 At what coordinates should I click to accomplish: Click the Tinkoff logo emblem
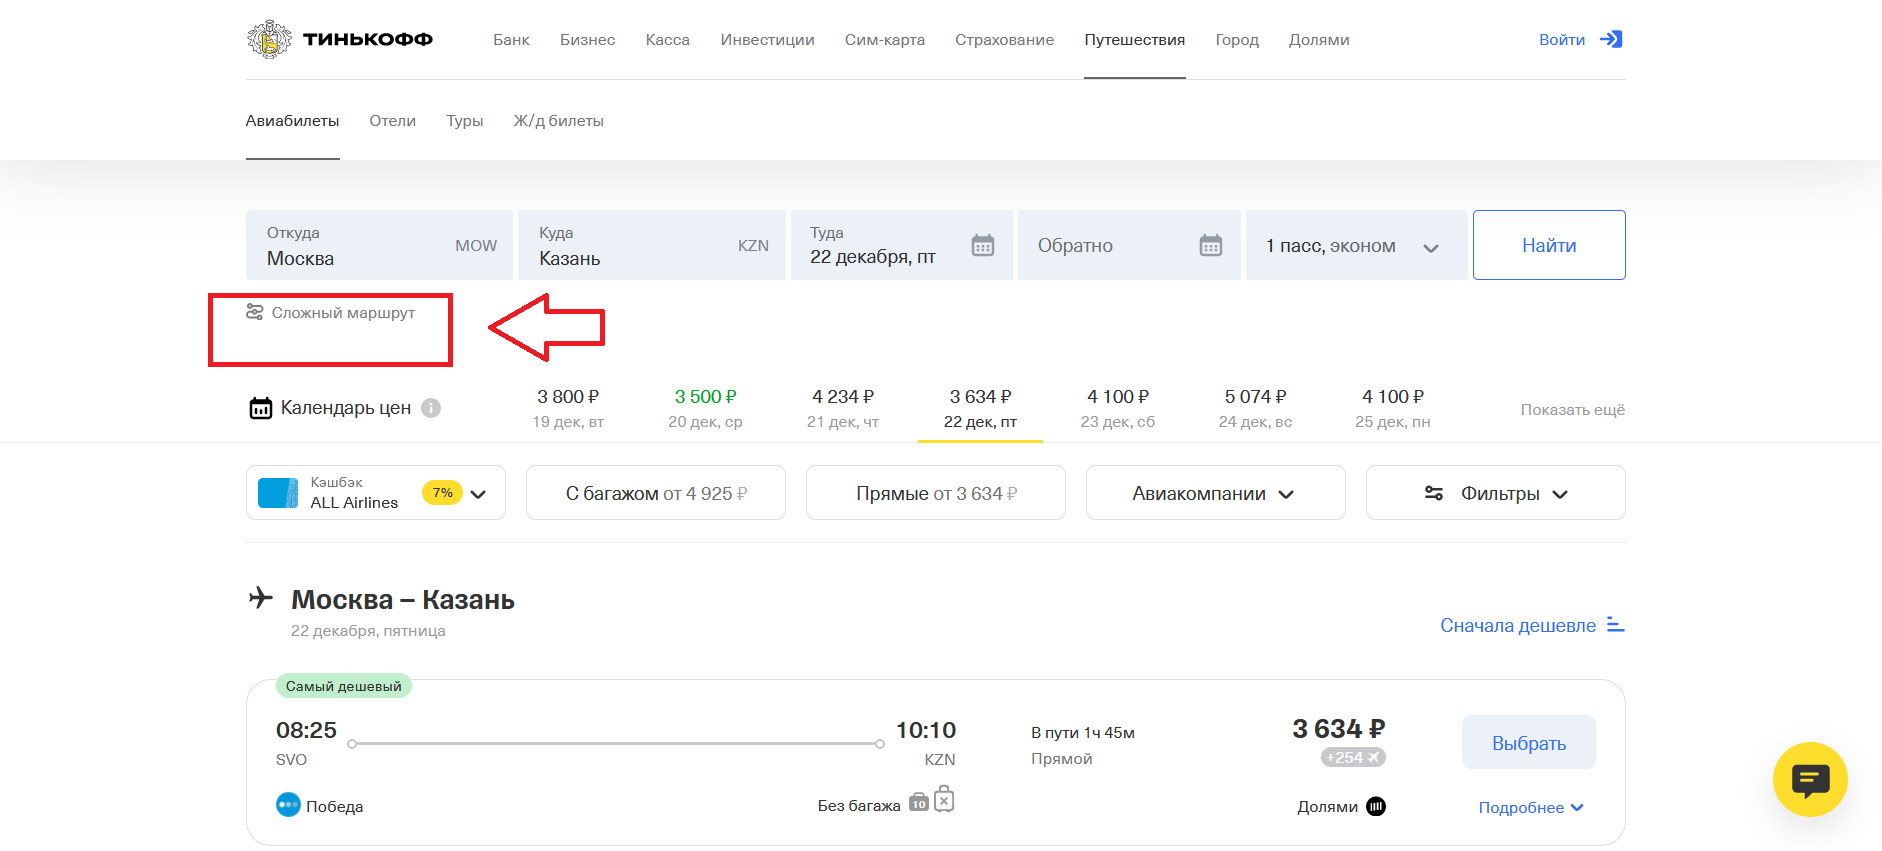pos(269,40)
